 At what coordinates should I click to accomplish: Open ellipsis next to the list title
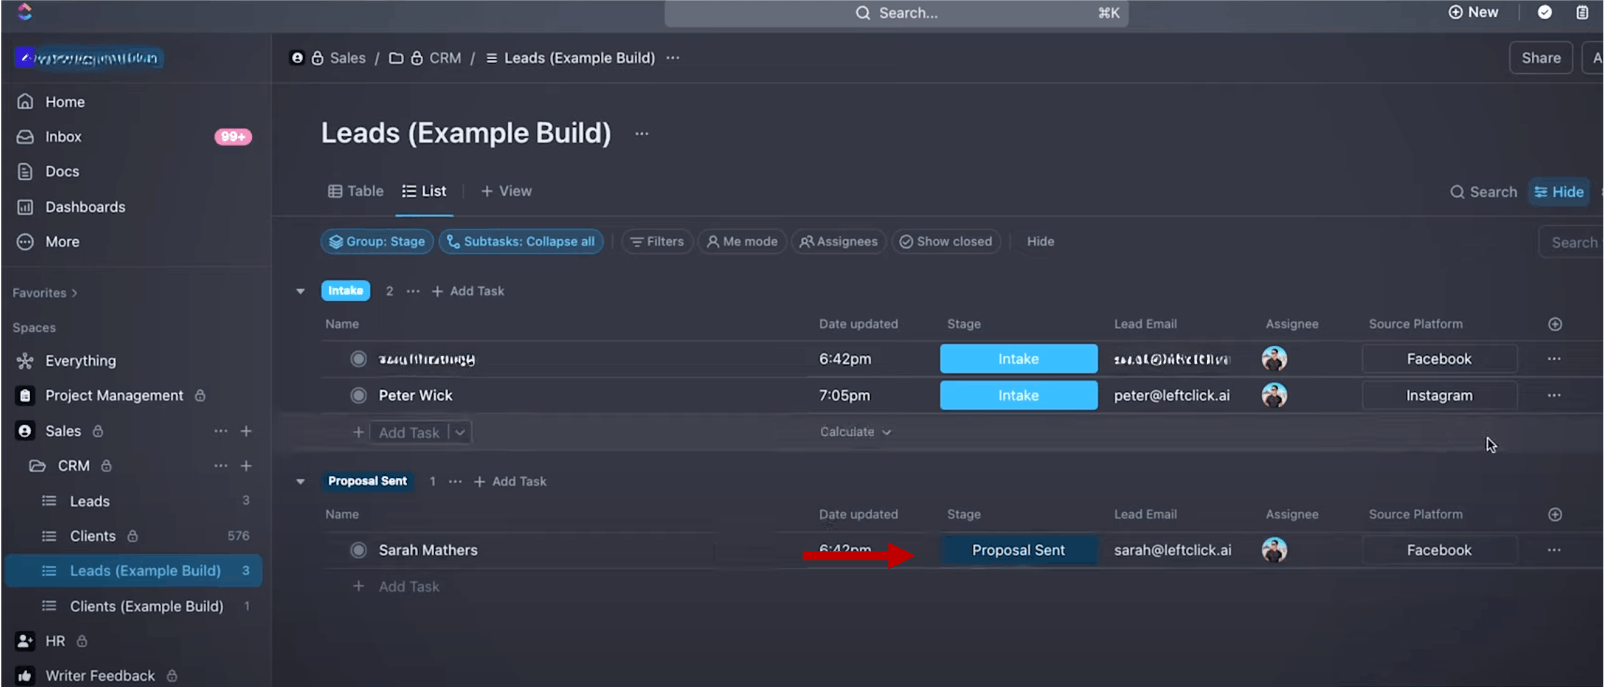click(x=642, y=134)
